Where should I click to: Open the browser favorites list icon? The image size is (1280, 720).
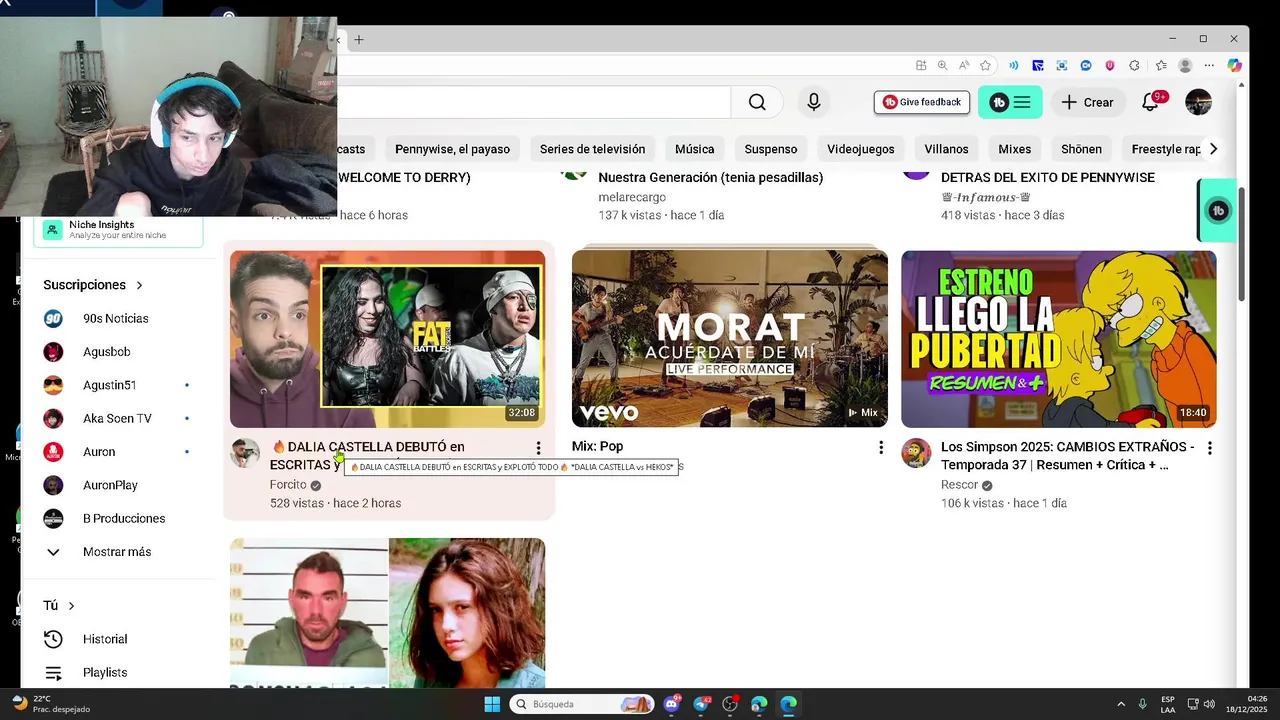point(1160,65)
